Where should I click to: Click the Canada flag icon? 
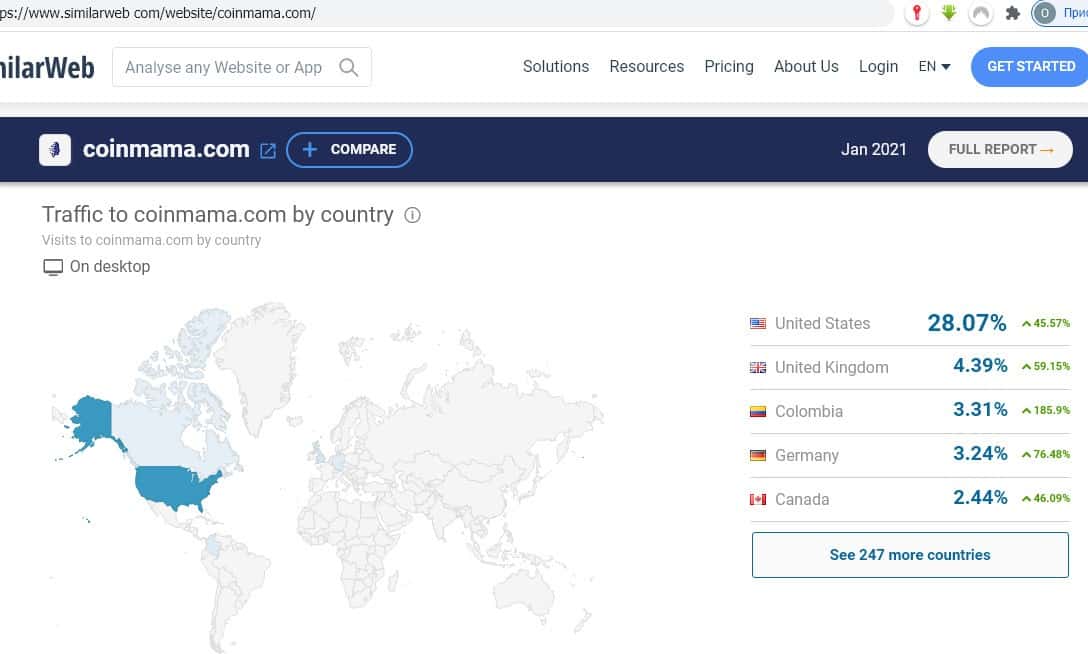point(758,499)
